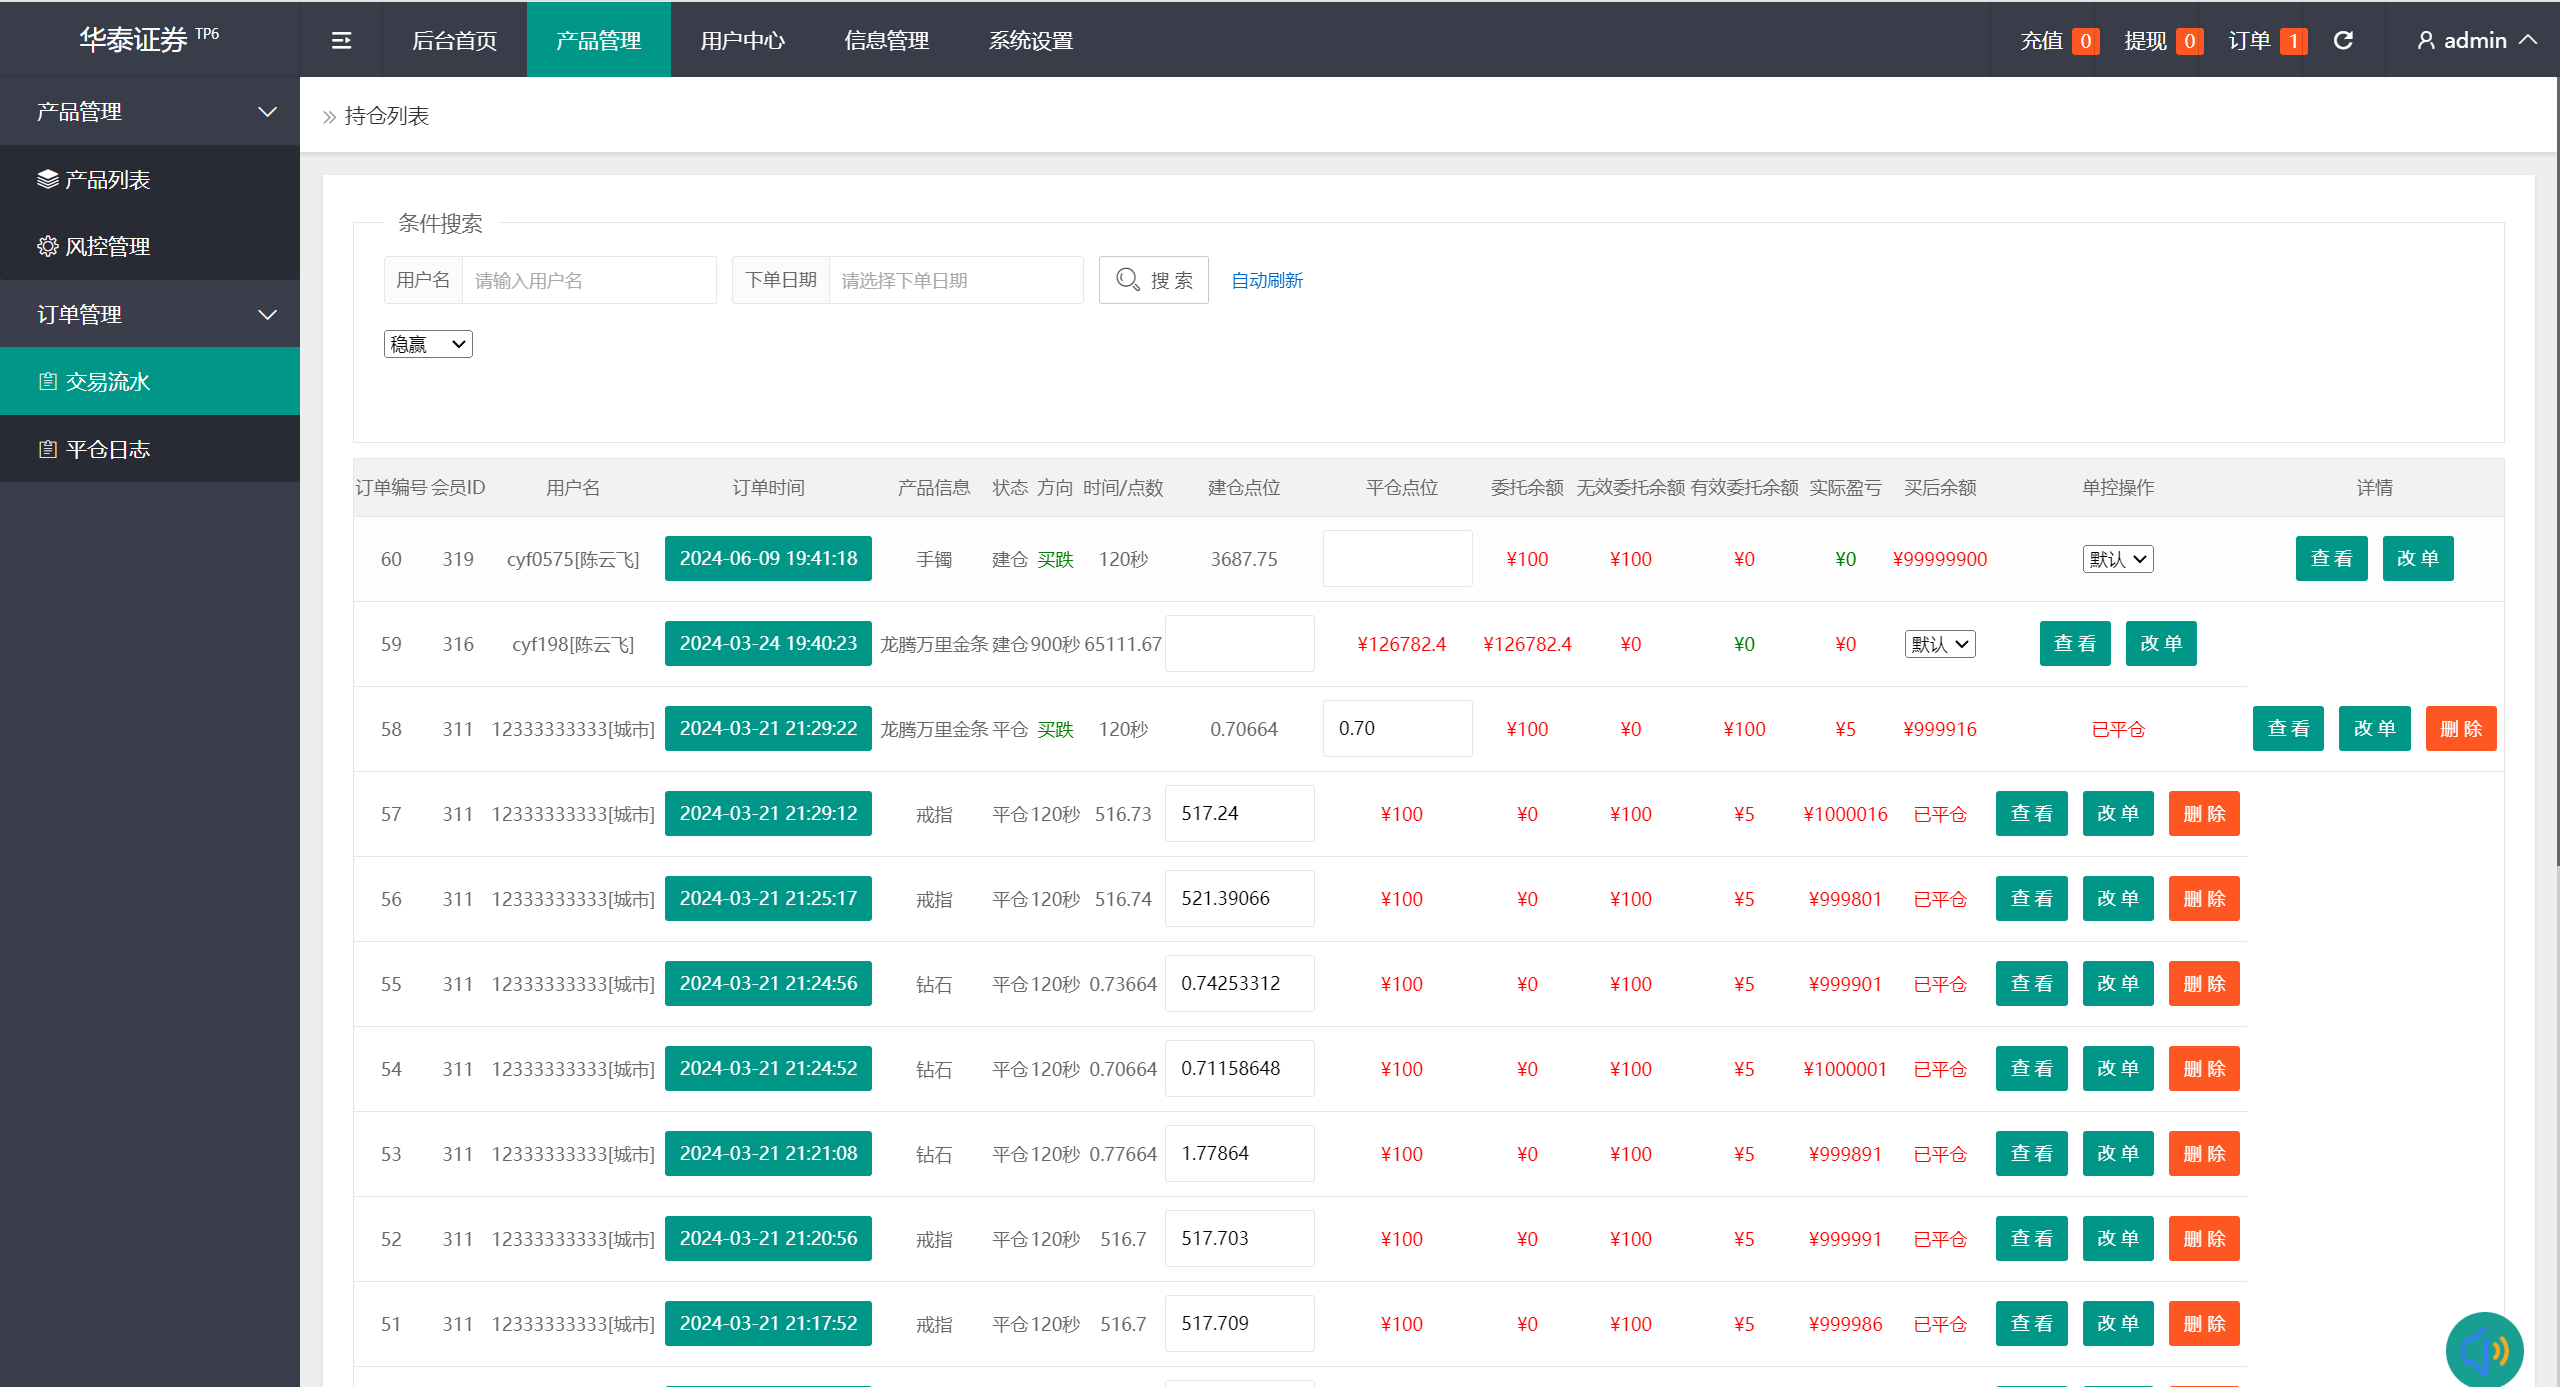The height and width of the screenshot is (1387, 2560).
Task: Click the 下单日期 input field
Action: point(948,280)
